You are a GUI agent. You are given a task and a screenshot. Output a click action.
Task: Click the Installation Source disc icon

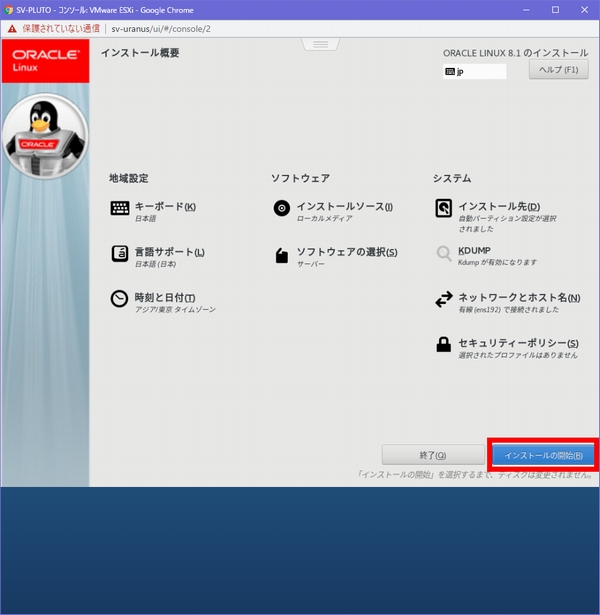coord(282,208)
